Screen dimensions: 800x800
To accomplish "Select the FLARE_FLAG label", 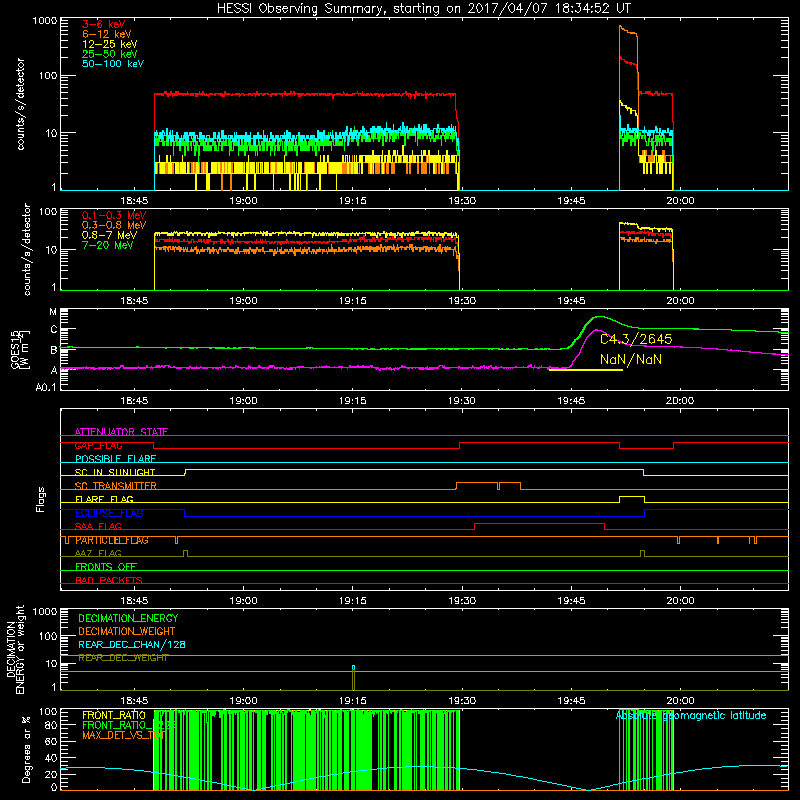I will click(104, 499).
